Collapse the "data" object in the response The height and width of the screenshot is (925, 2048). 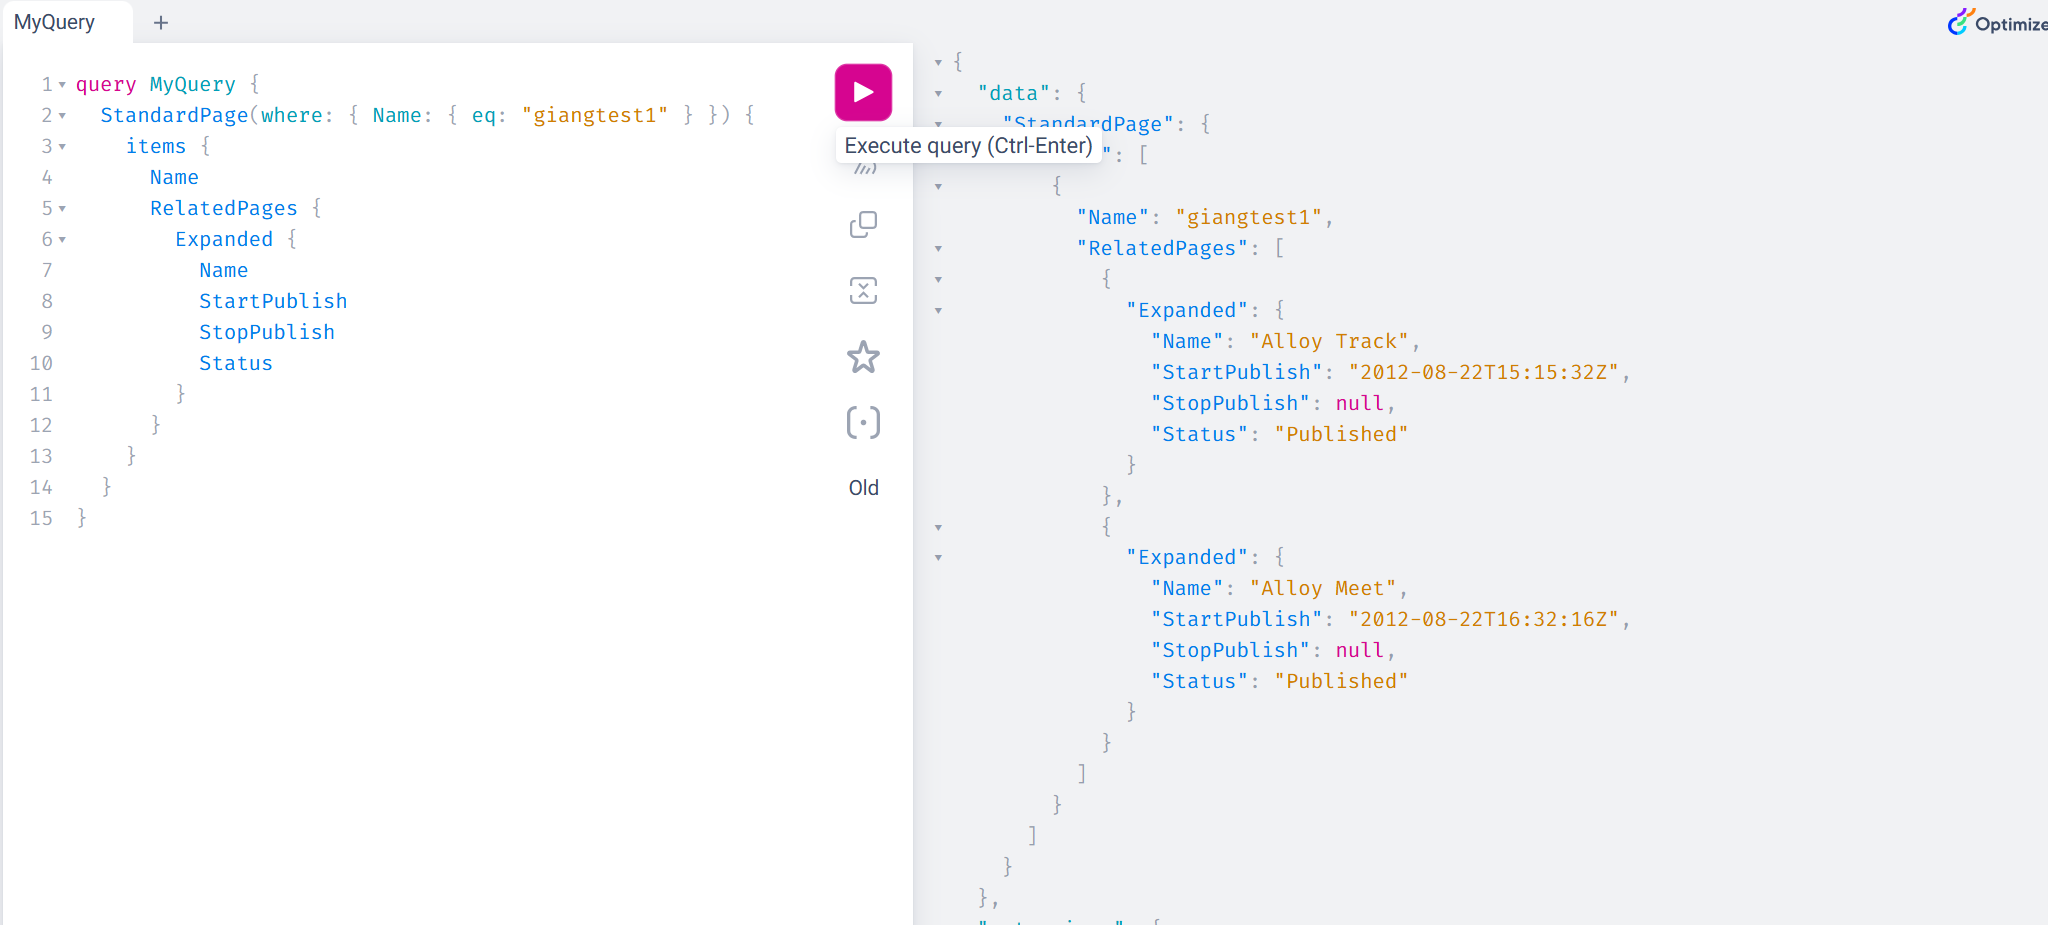coord(938,94)
